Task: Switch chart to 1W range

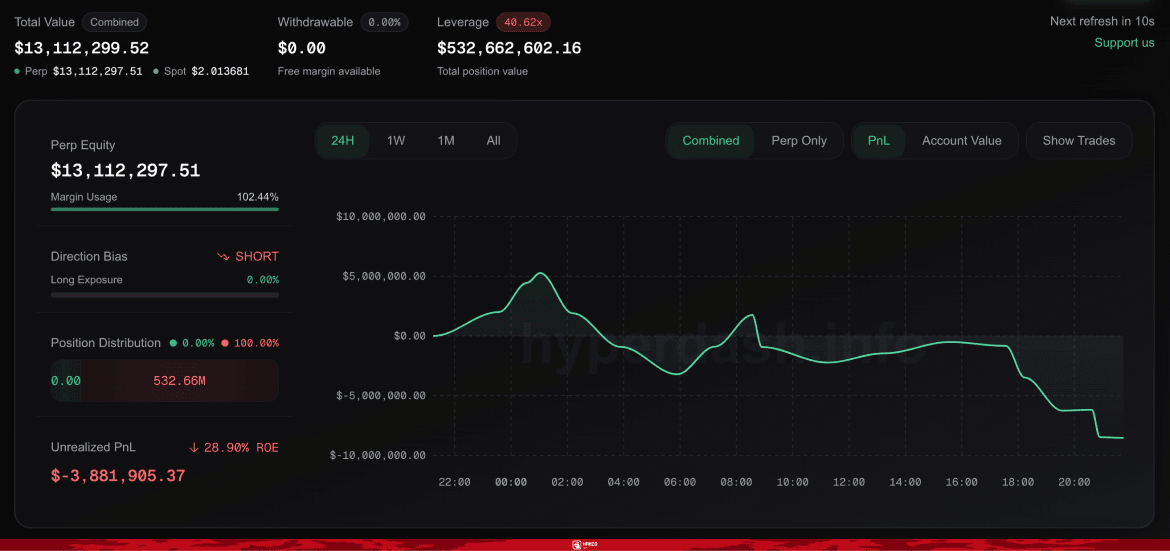Action: (395, 140)
